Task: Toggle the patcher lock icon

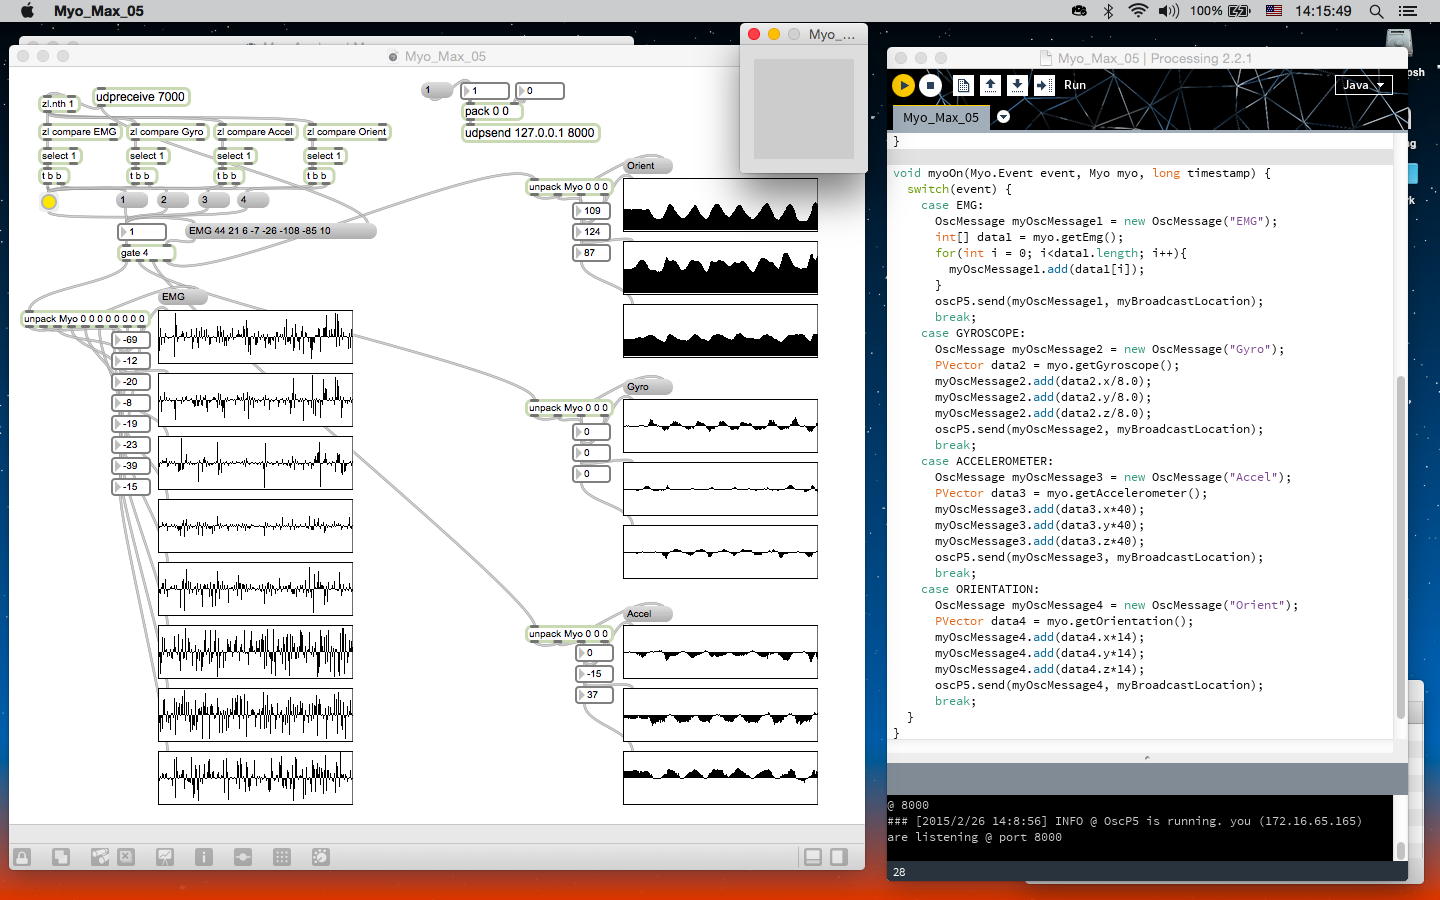Action: pyautogui.click(x=22, y=857)
